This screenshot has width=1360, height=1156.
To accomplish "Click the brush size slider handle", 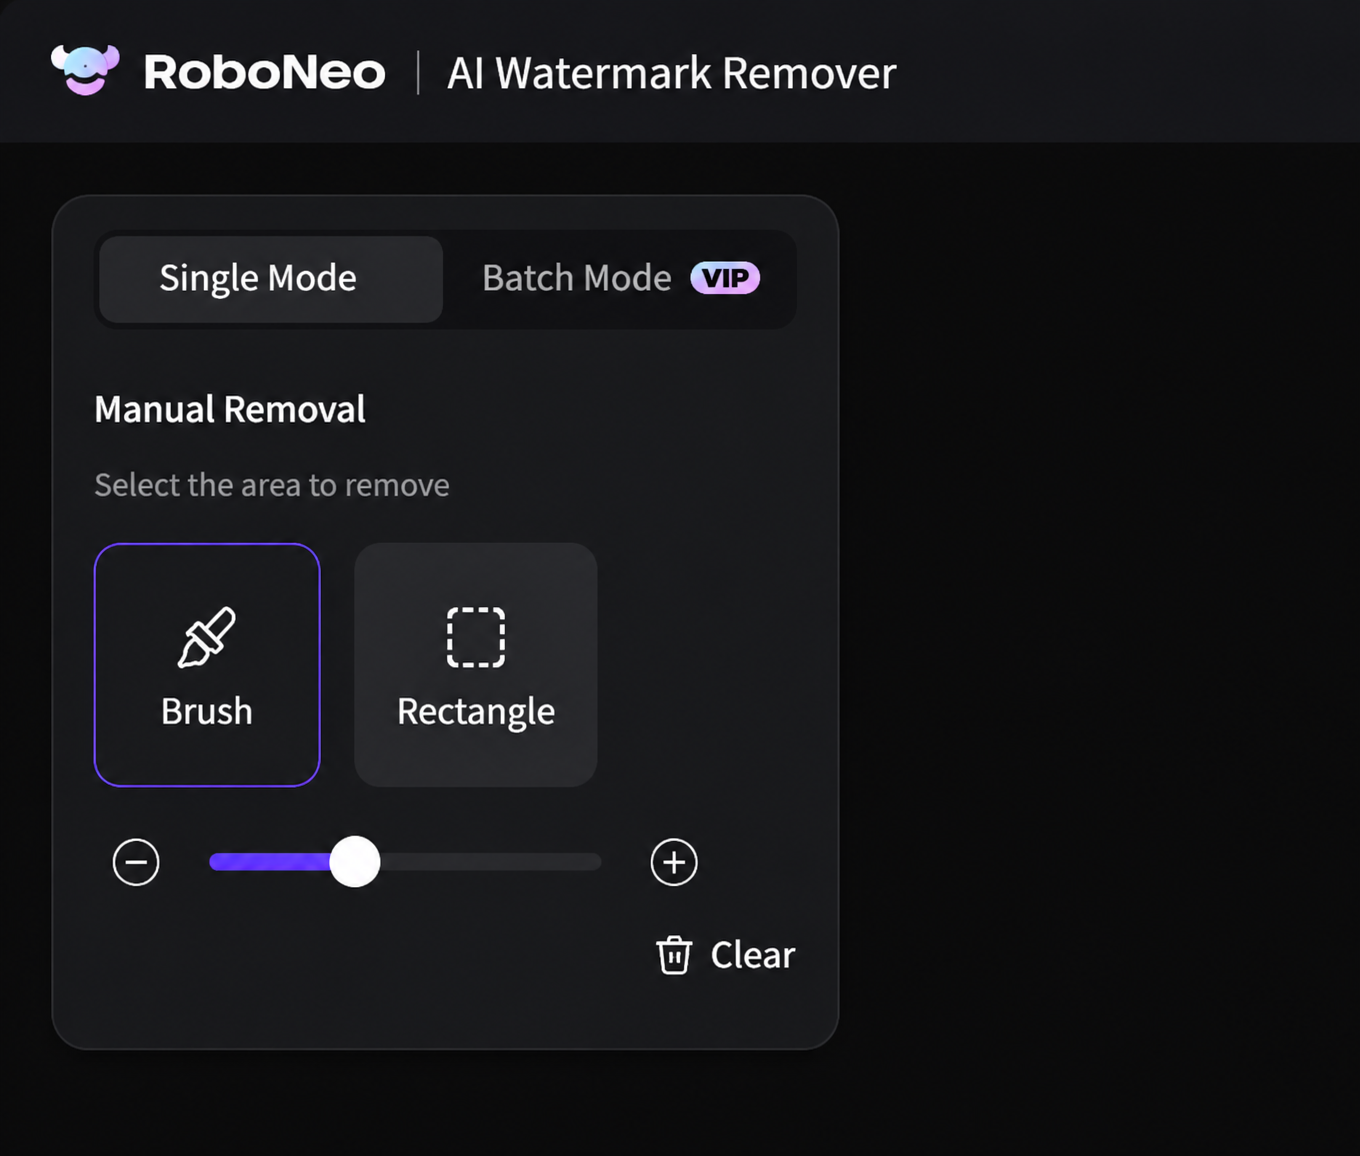I will [x=355, y=862].
